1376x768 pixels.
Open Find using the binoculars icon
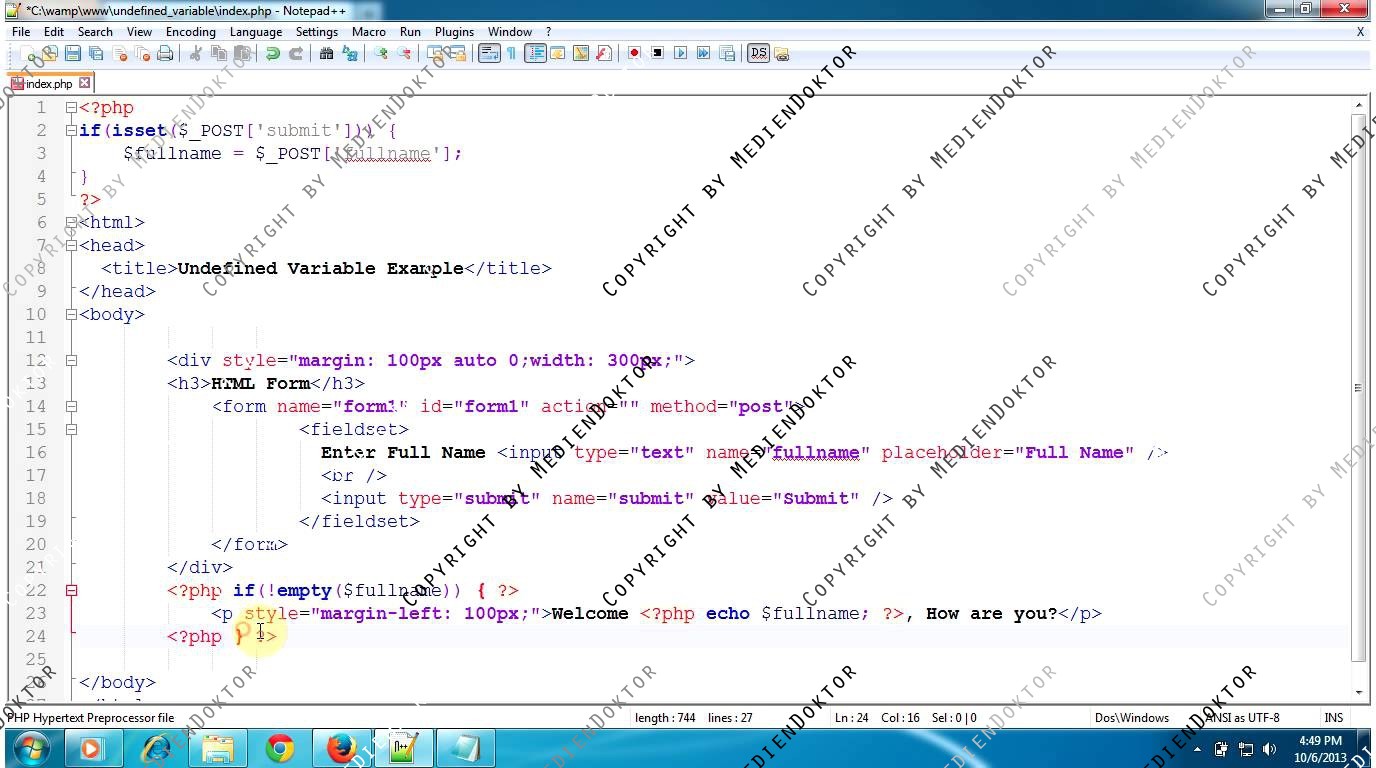coord(326,53)
